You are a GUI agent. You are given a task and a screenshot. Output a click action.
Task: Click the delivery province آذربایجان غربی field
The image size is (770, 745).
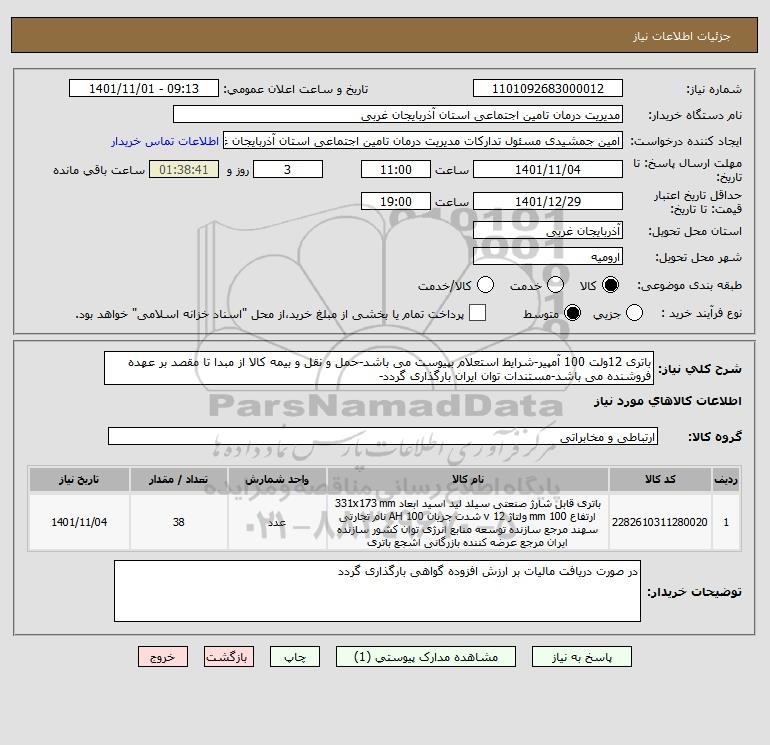coord(548,230)
